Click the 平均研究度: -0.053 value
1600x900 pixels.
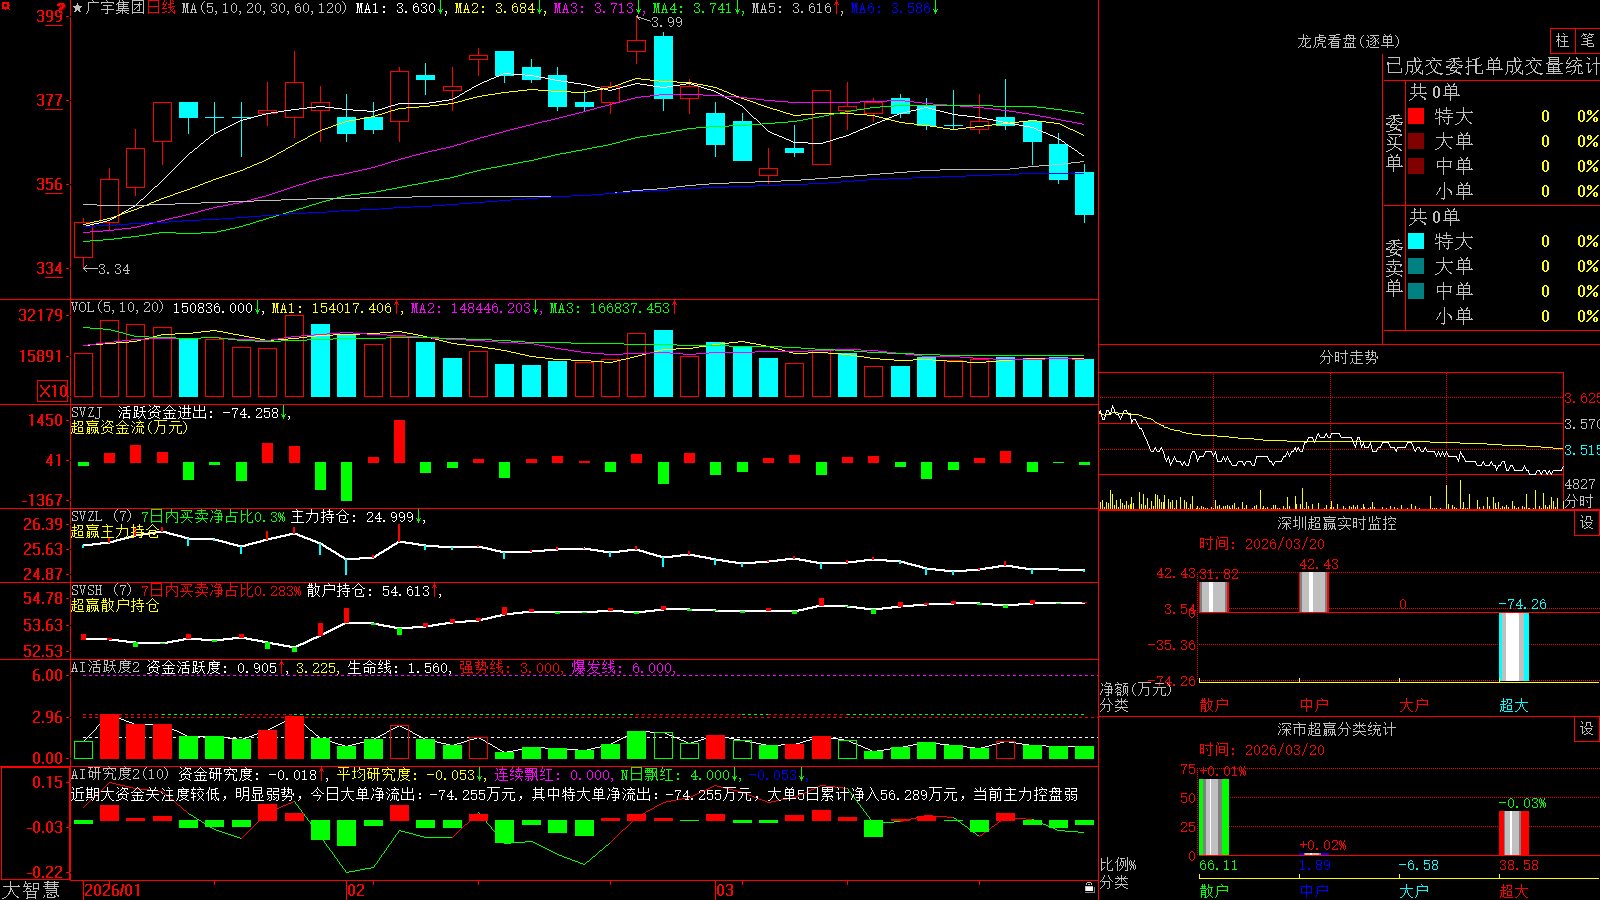click(405, 774)
